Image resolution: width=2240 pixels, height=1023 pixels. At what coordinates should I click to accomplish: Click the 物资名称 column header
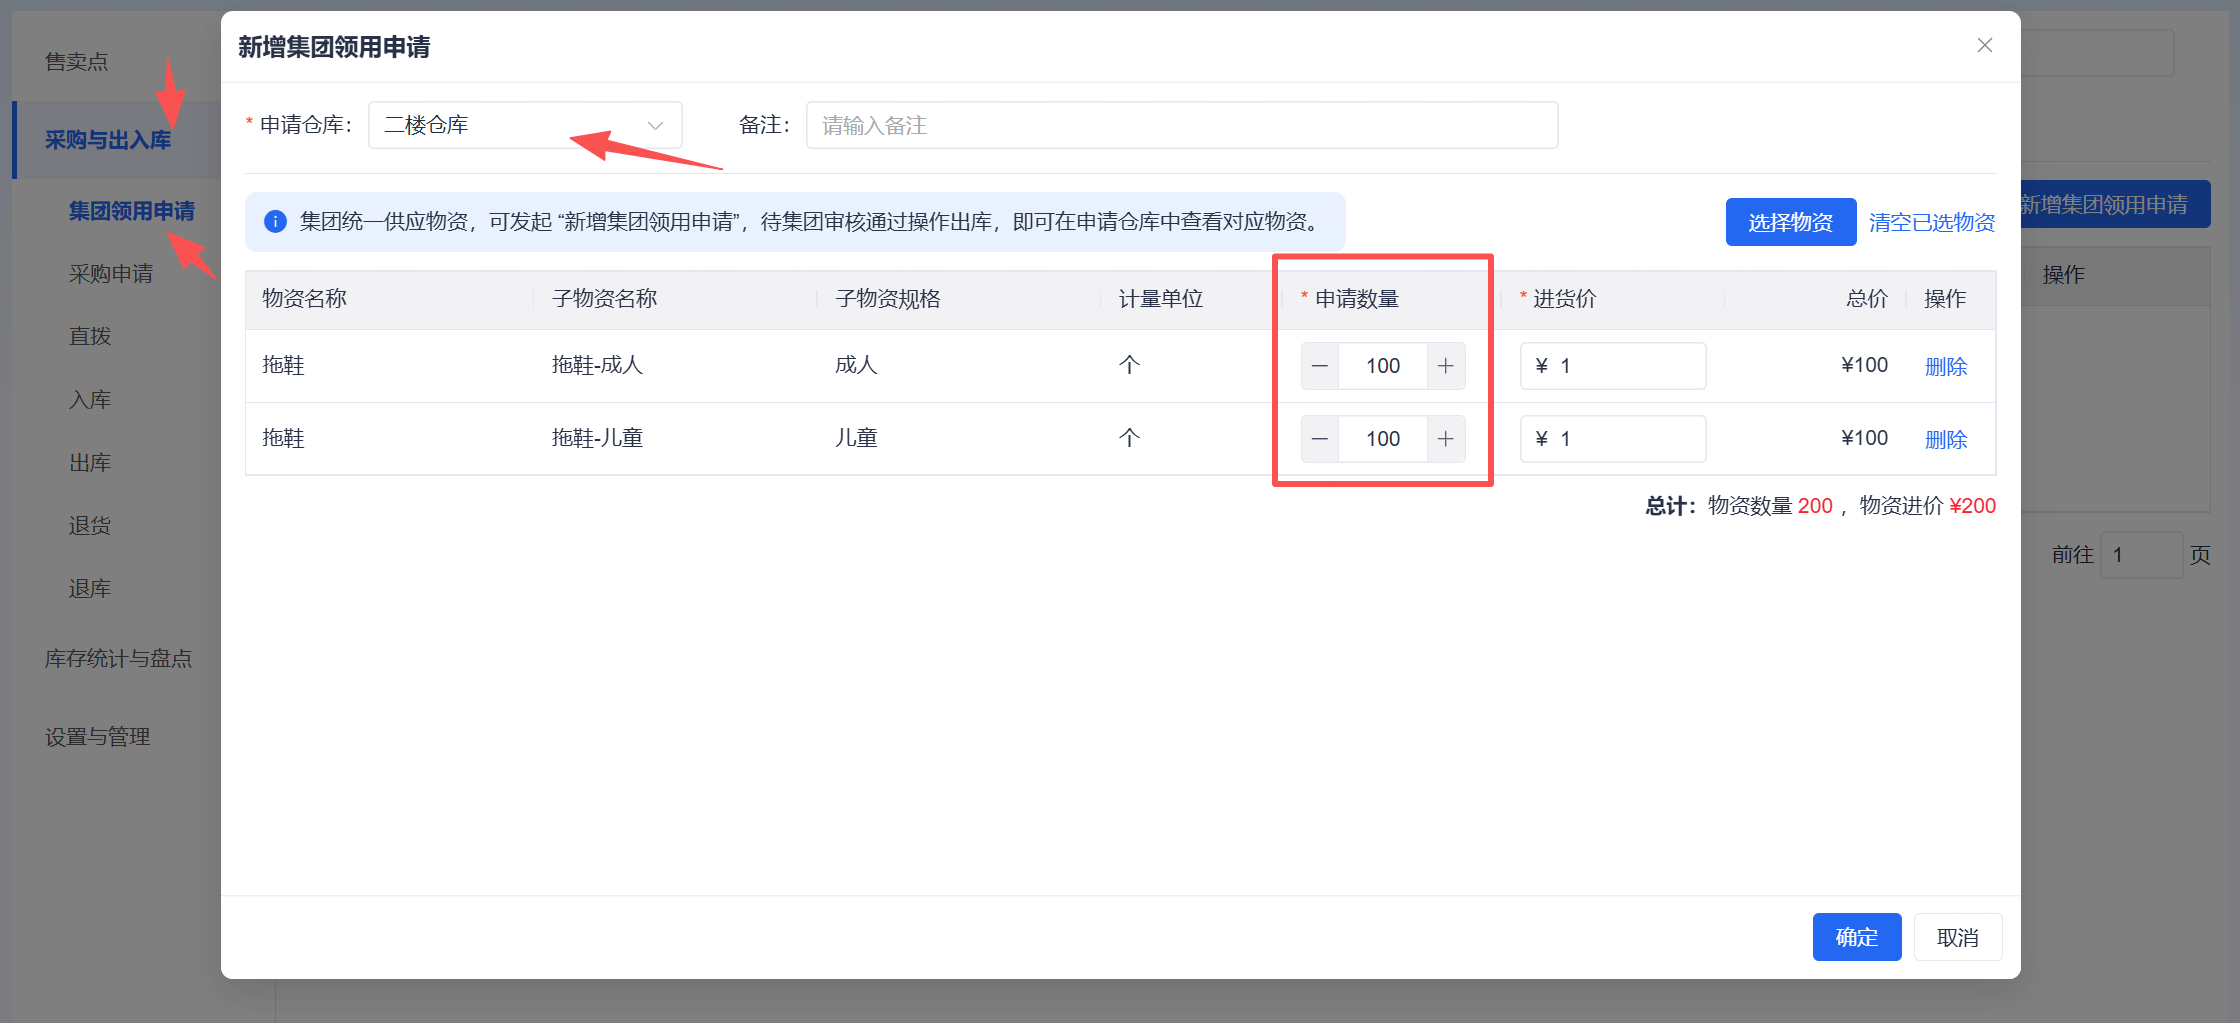[x=305, y=299]
